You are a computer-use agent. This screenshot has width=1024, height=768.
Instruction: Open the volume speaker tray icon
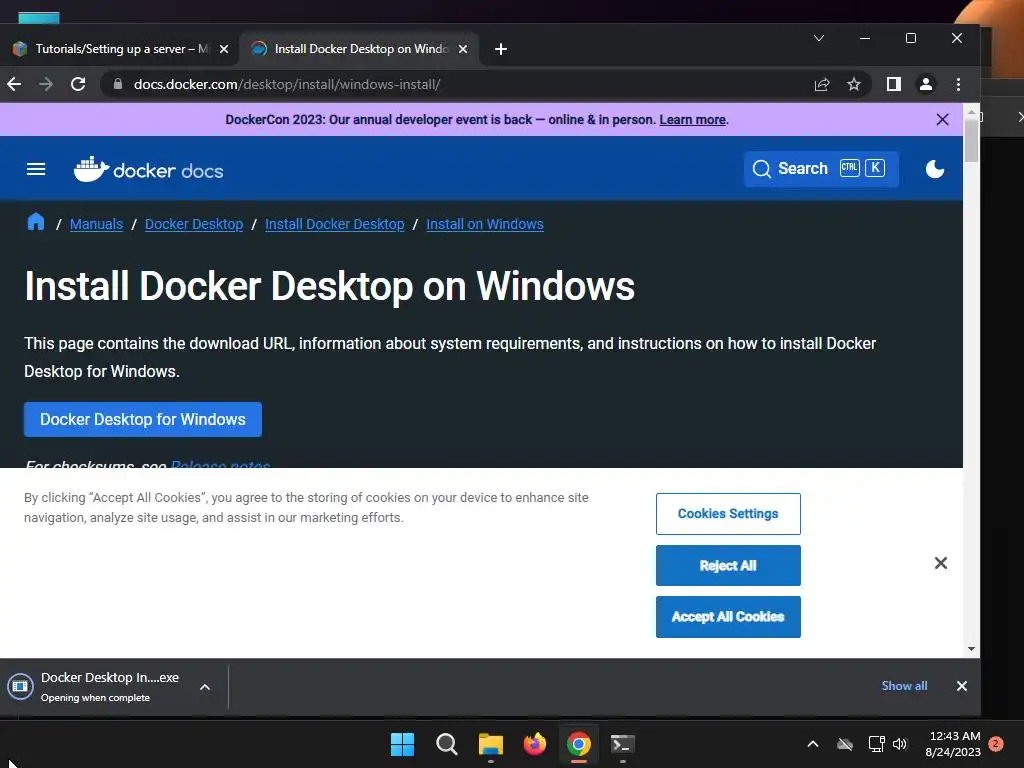coord(901,744)
